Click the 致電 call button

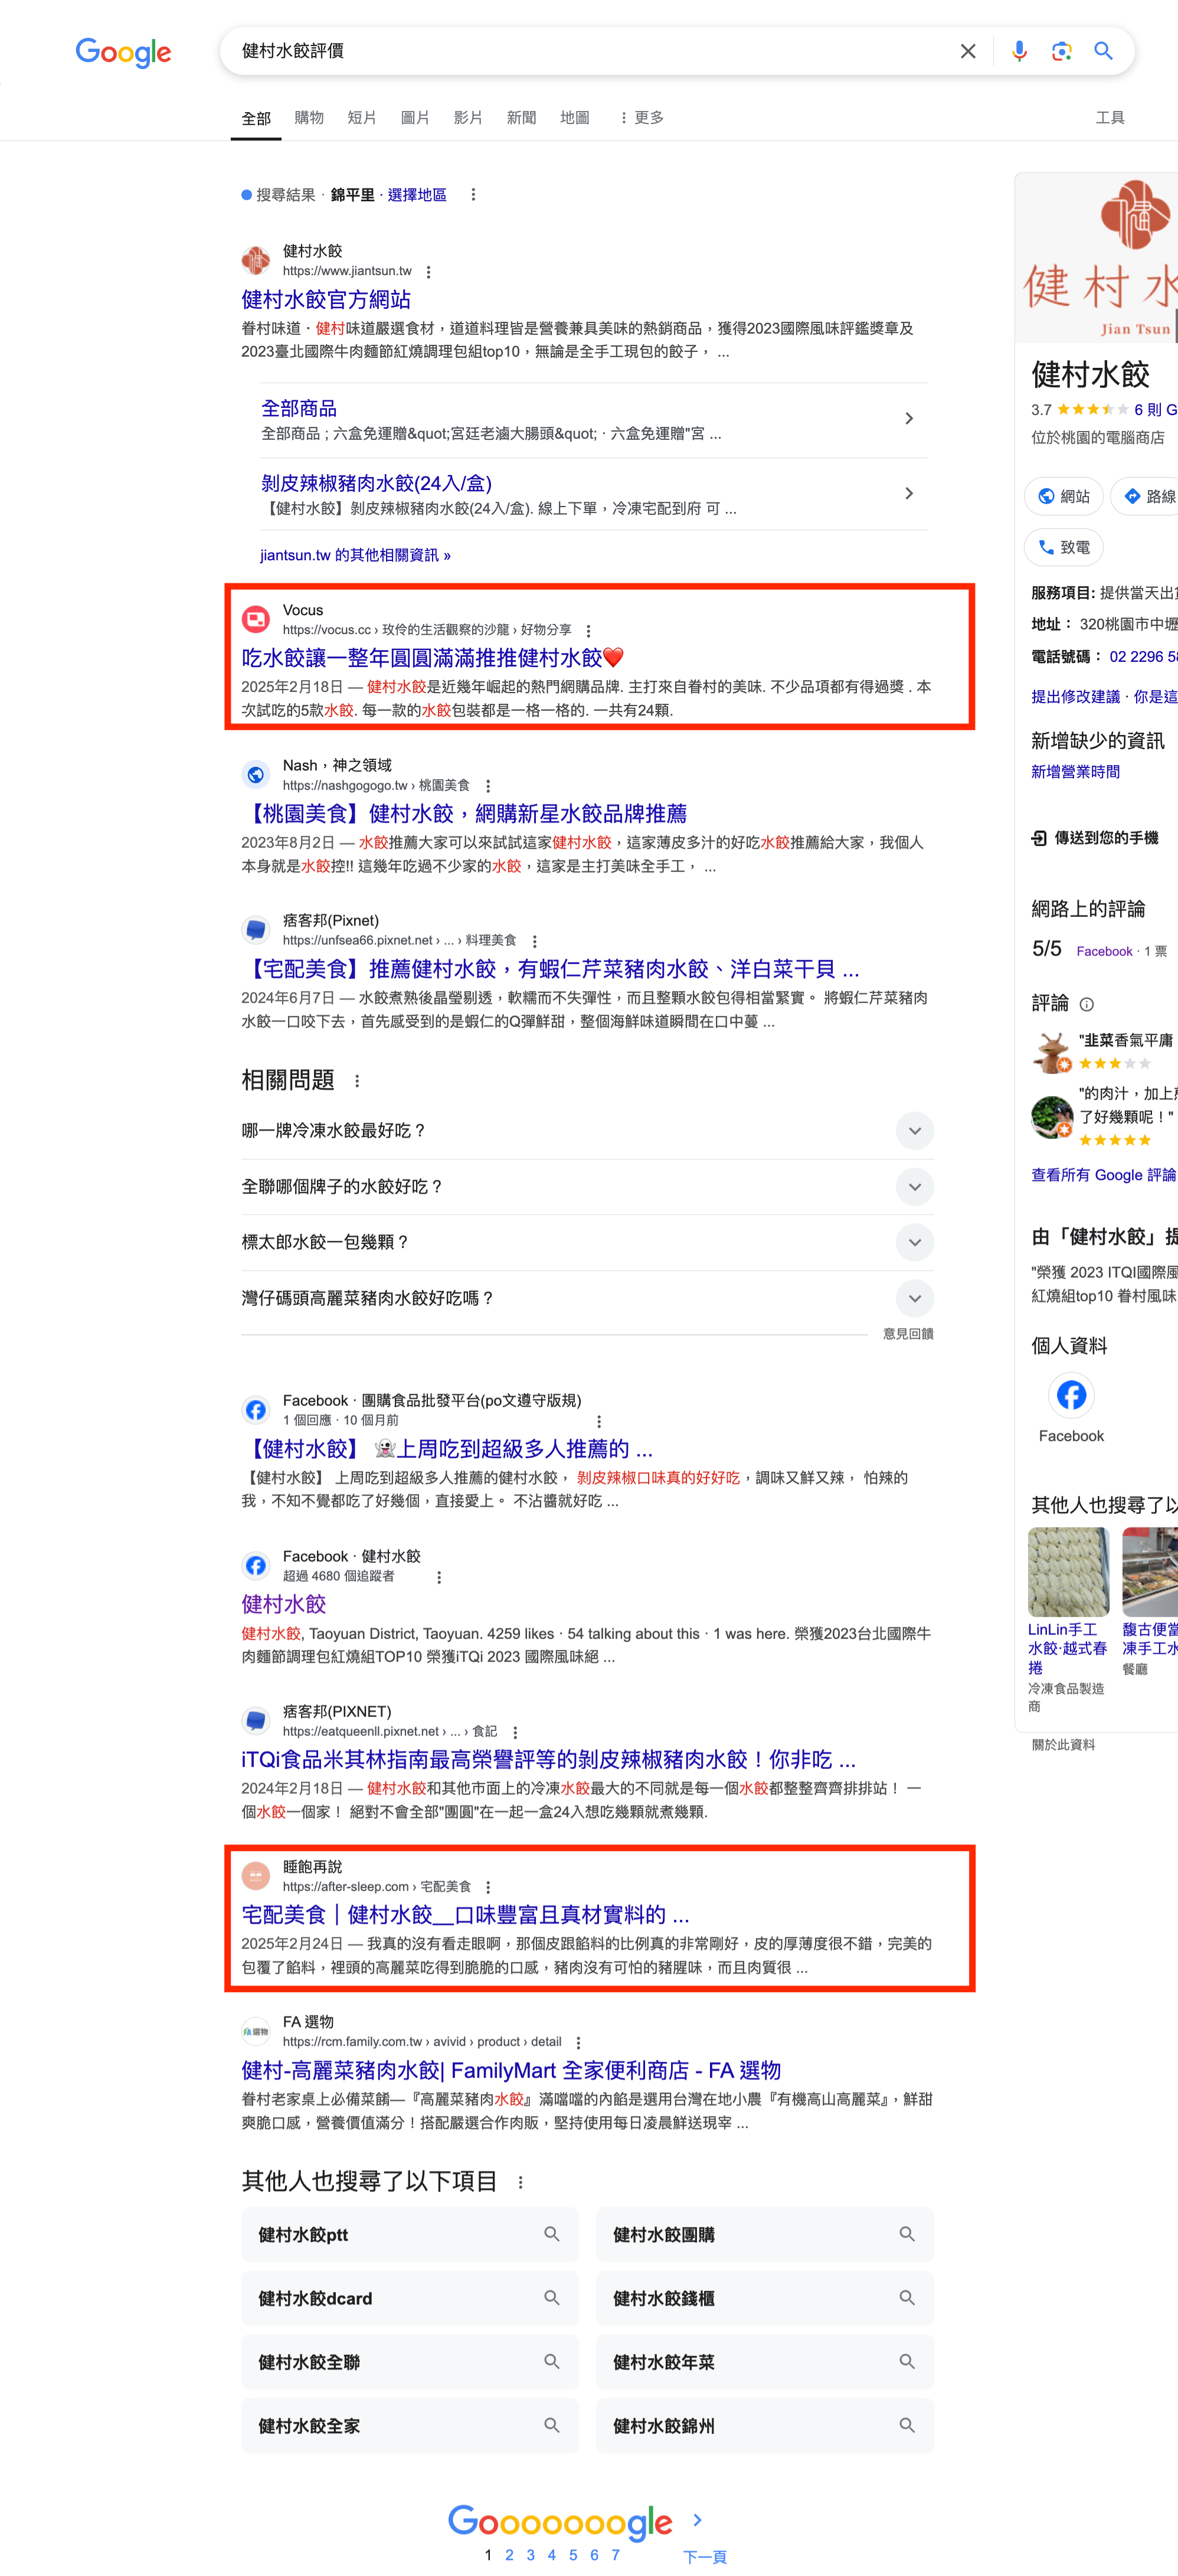click(1063, 547)
